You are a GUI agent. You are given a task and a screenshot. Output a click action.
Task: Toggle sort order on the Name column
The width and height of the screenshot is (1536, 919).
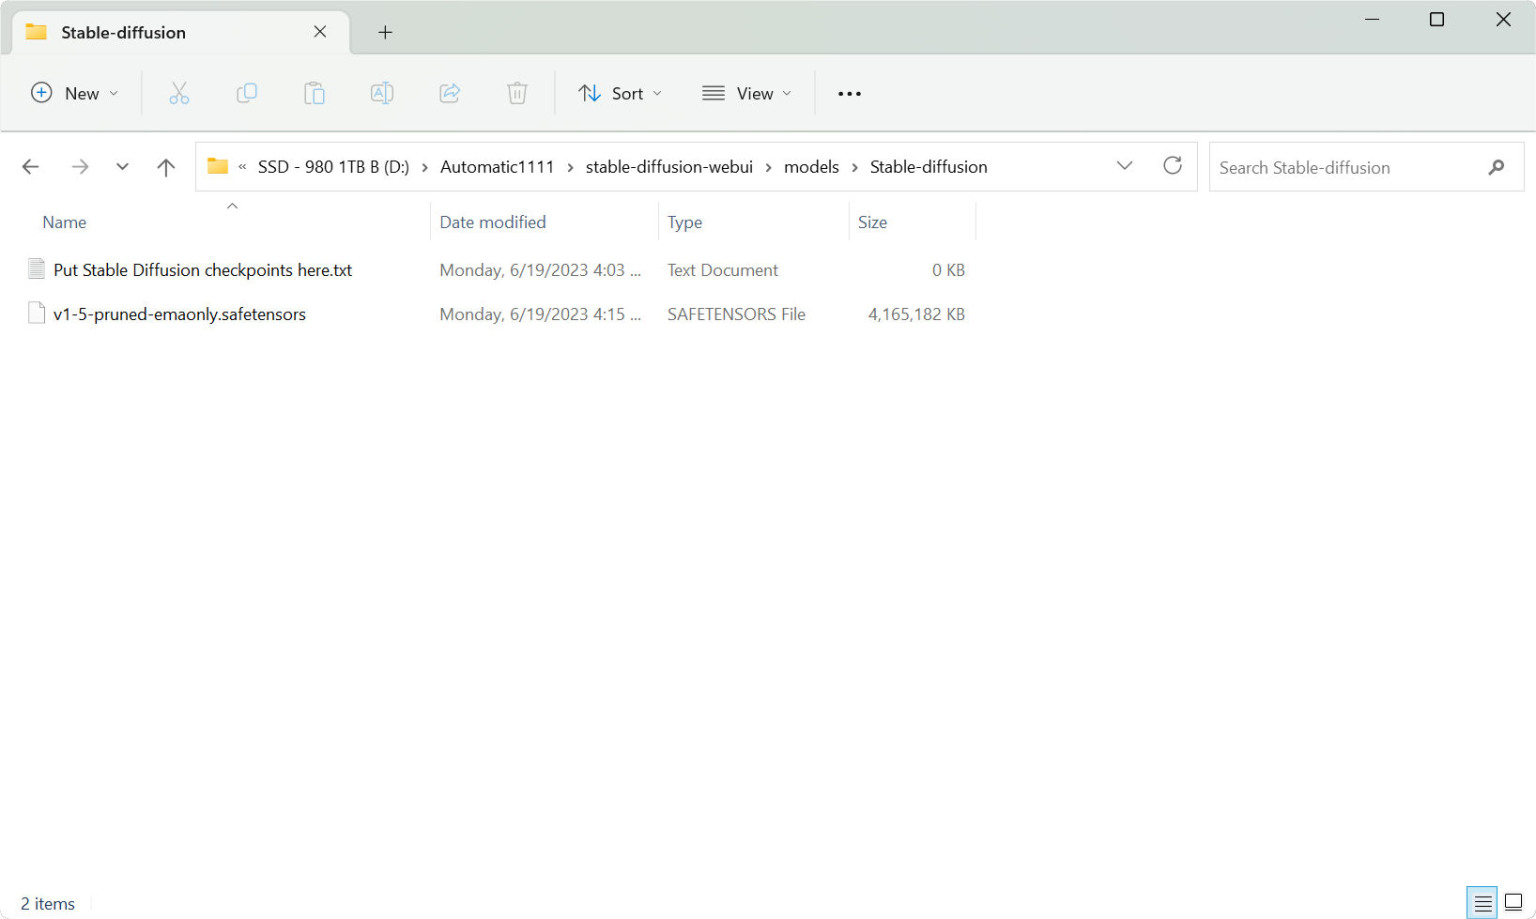pos(64,221)
